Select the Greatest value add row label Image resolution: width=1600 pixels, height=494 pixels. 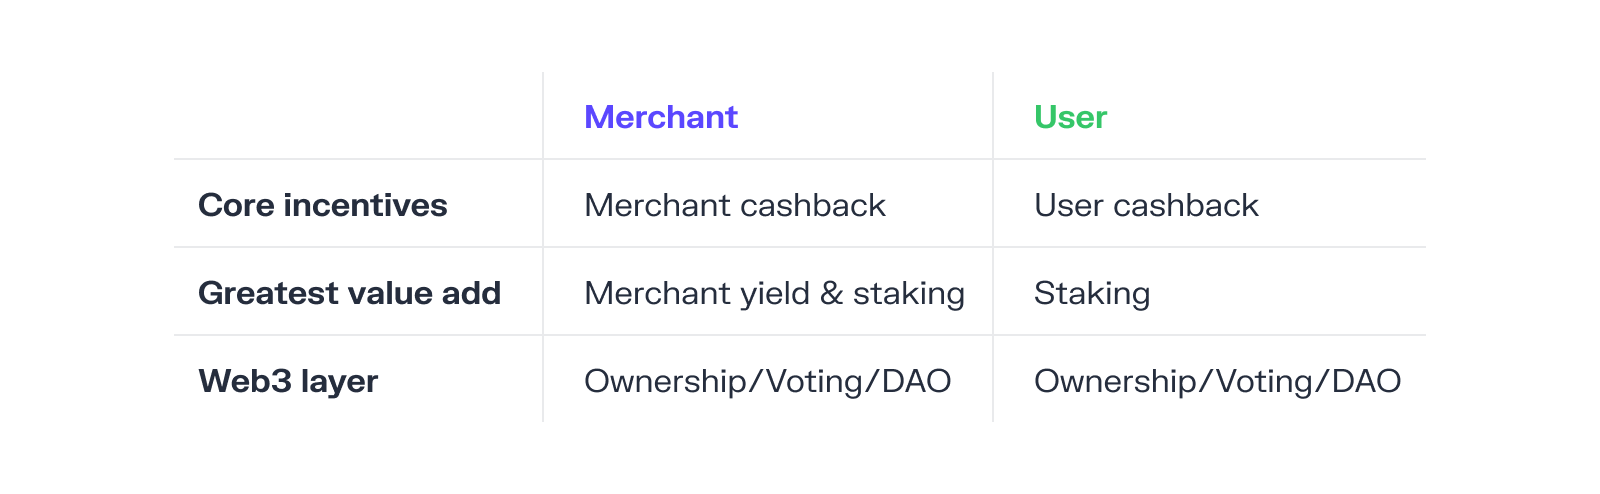coord(350,293)
